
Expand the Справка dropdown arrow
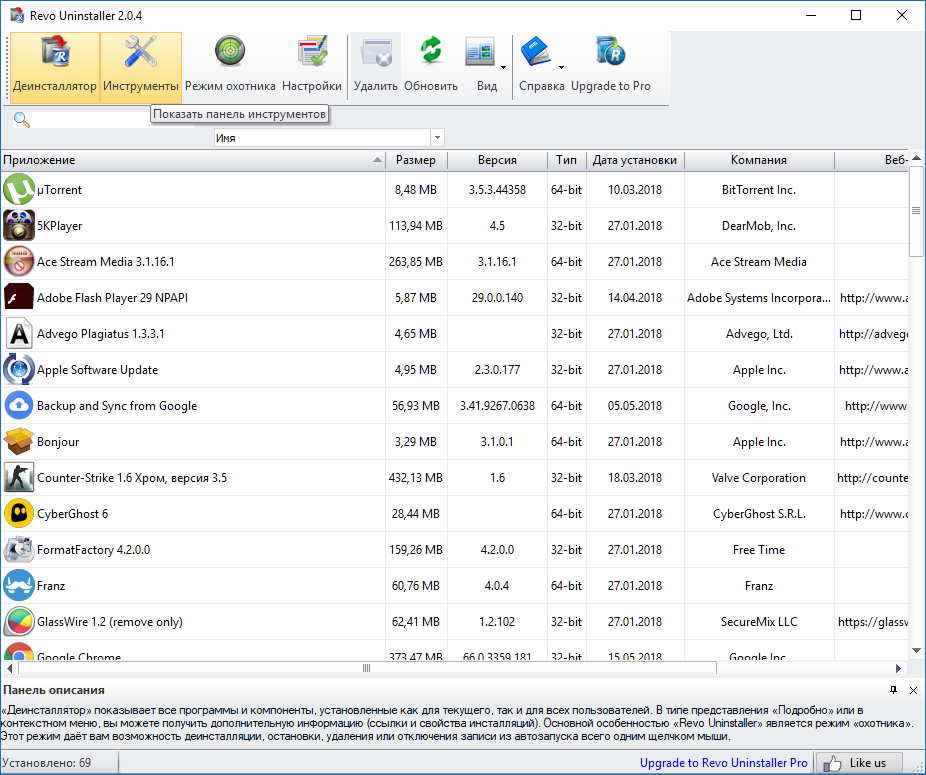click(561, 68)
